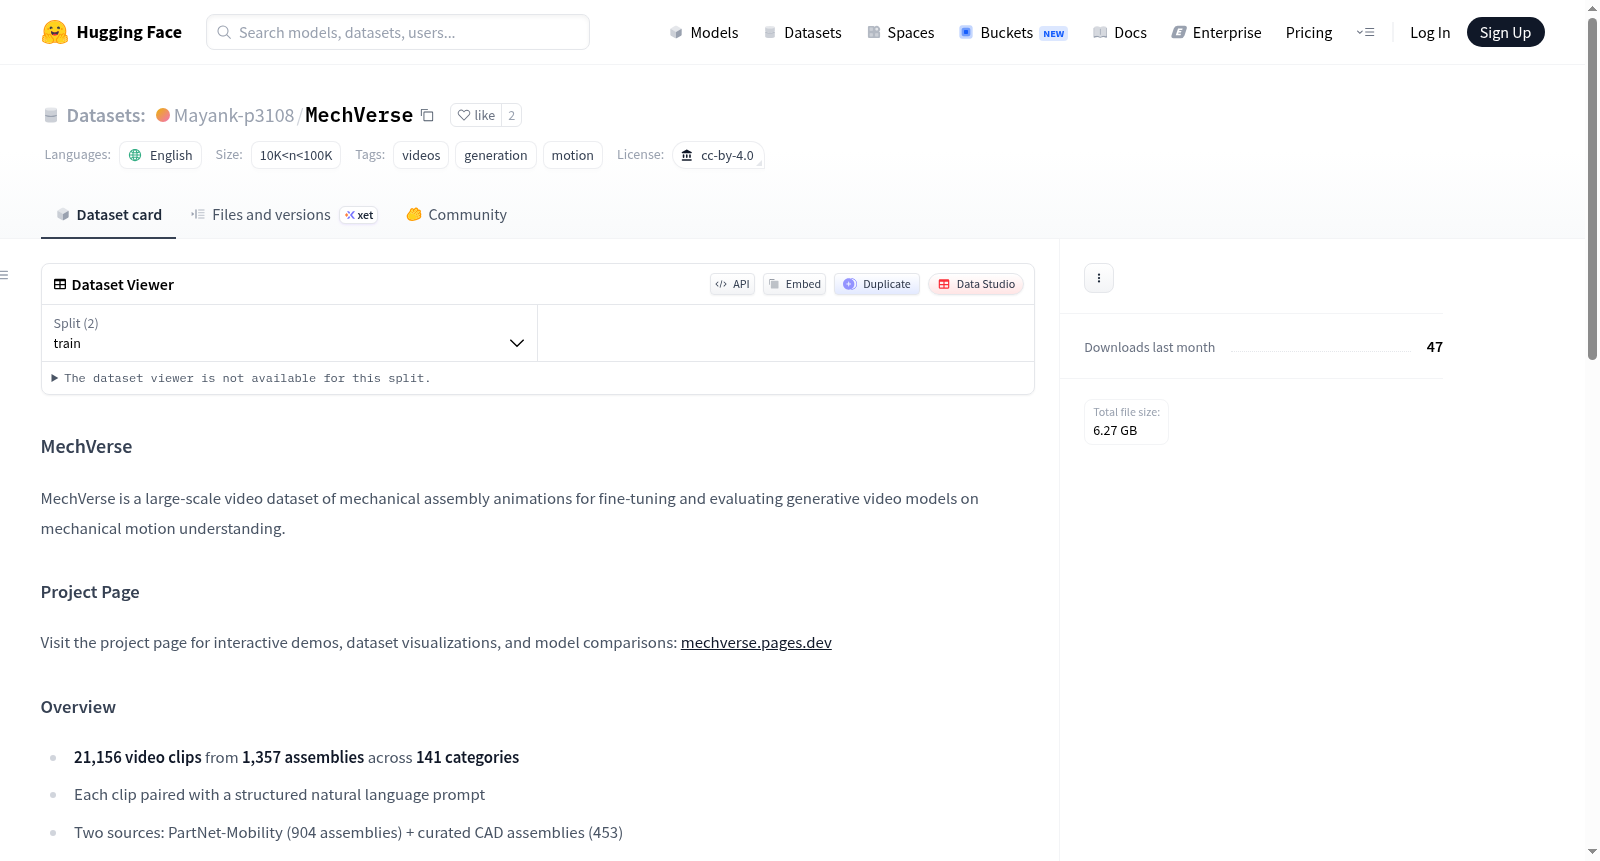This screenshot has width=1600, height=861.
Task: Duplicate this dataset
Action: point(877,284)
